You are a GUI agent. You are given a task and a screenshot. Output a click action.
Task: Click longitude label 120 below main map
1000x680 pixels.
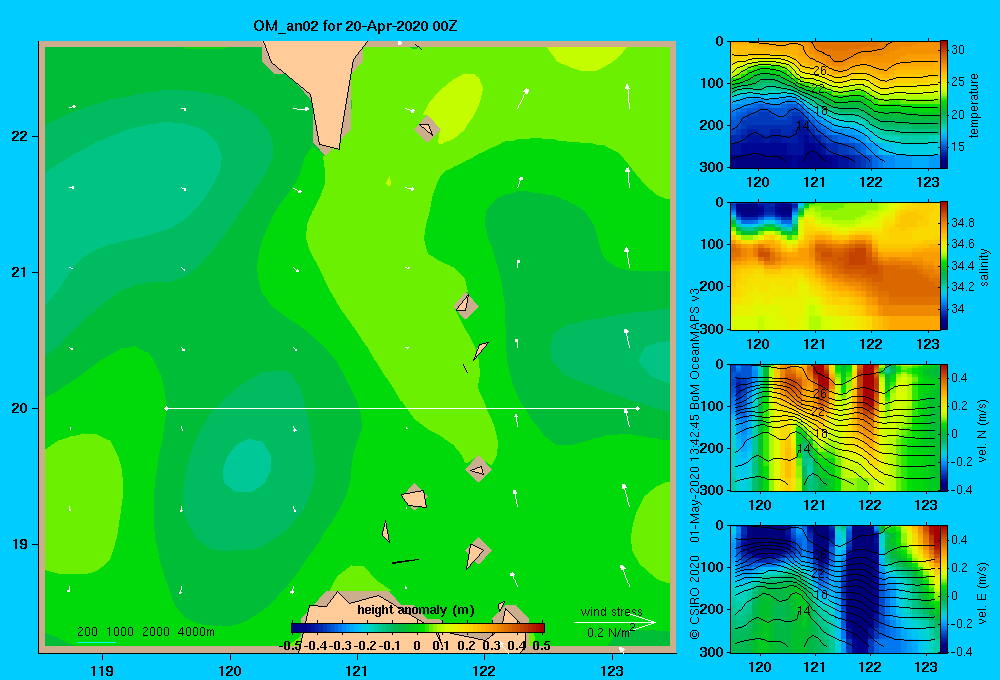pos(230,670)
